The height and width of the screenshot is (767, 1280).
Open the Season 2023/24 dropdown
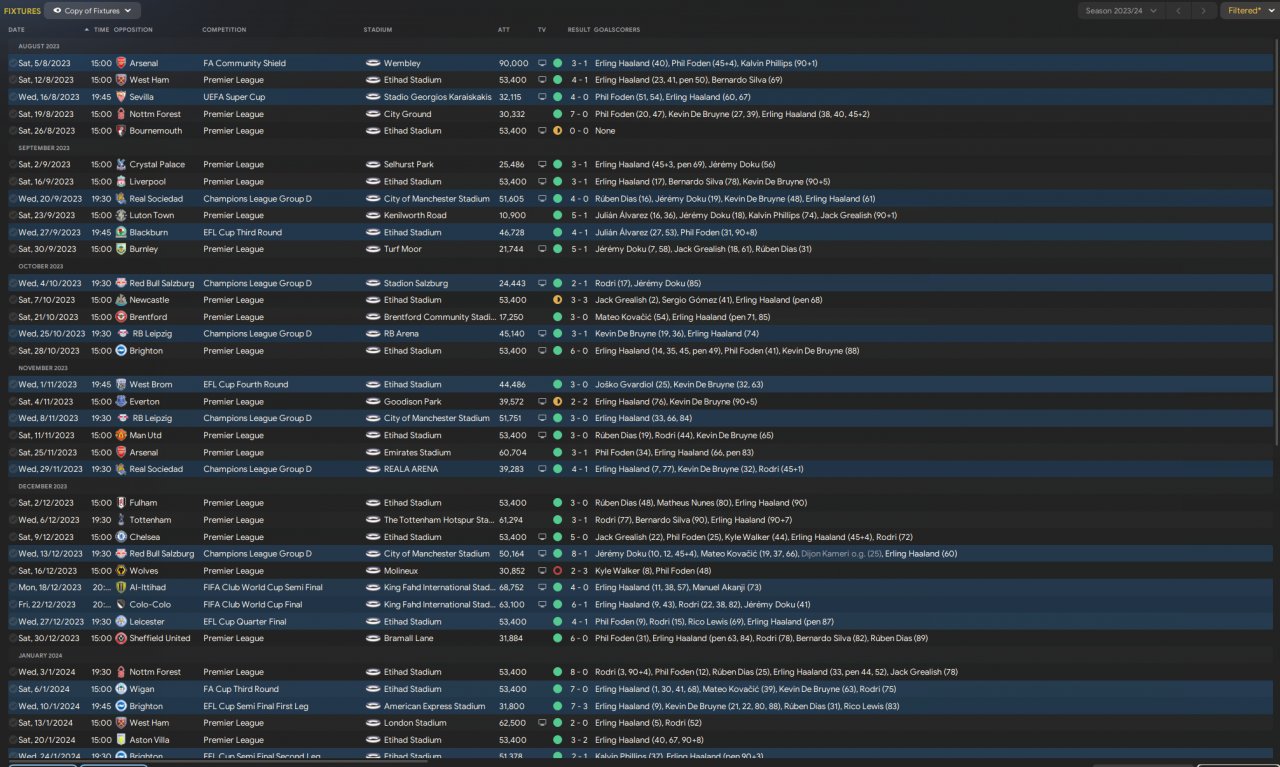click(1121, 11)
